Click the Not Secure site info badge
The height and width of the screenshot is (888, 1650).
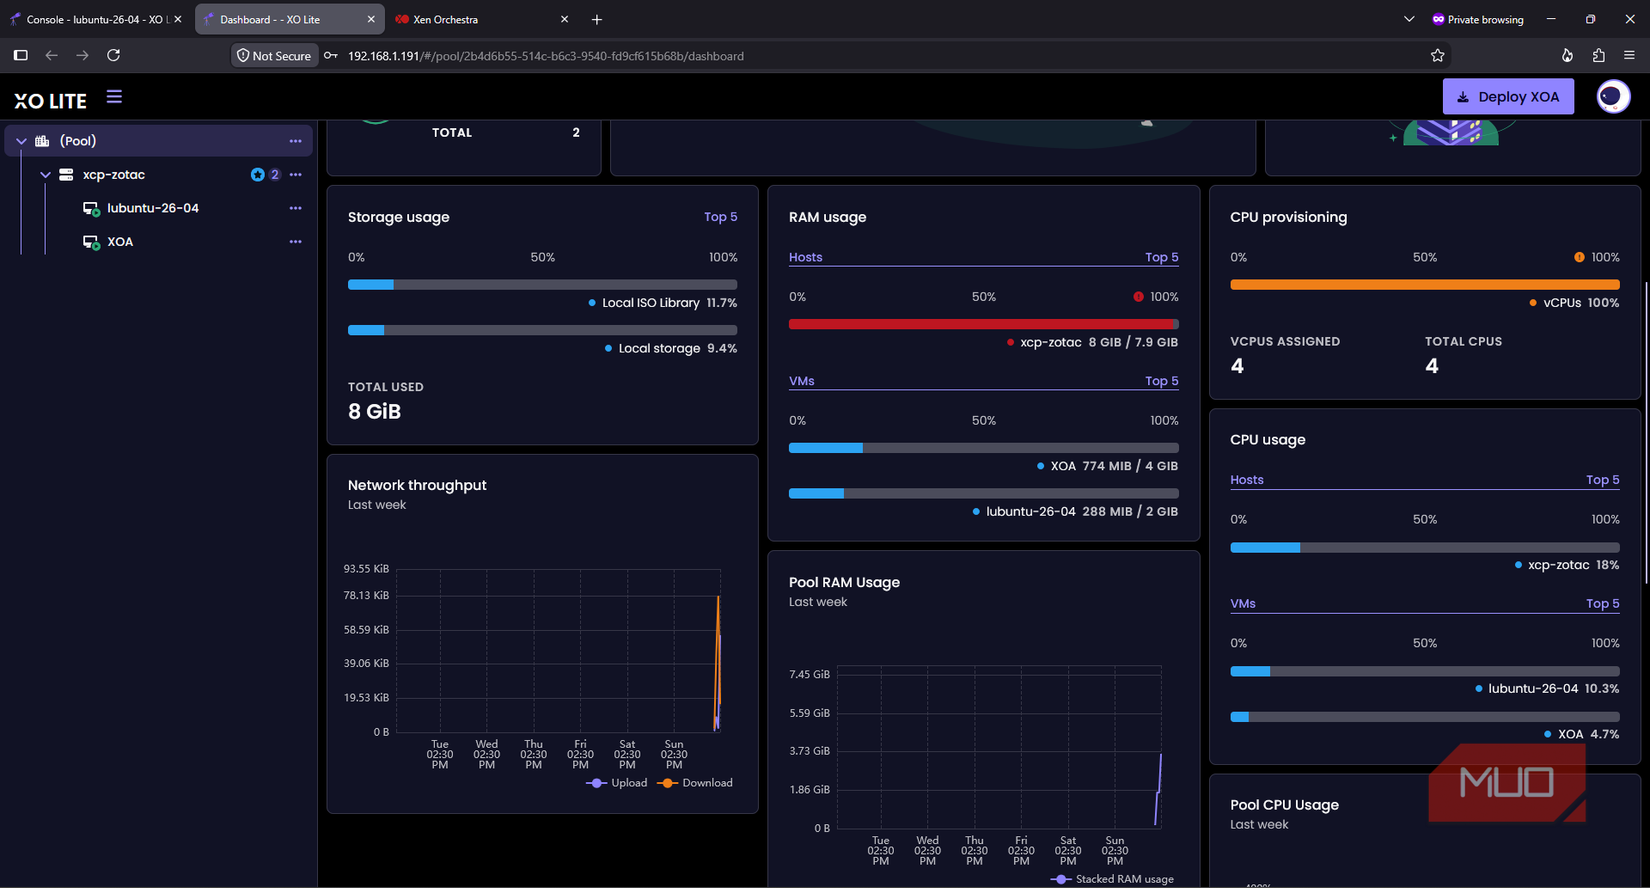pyautogui.click(x=274, y=56)
